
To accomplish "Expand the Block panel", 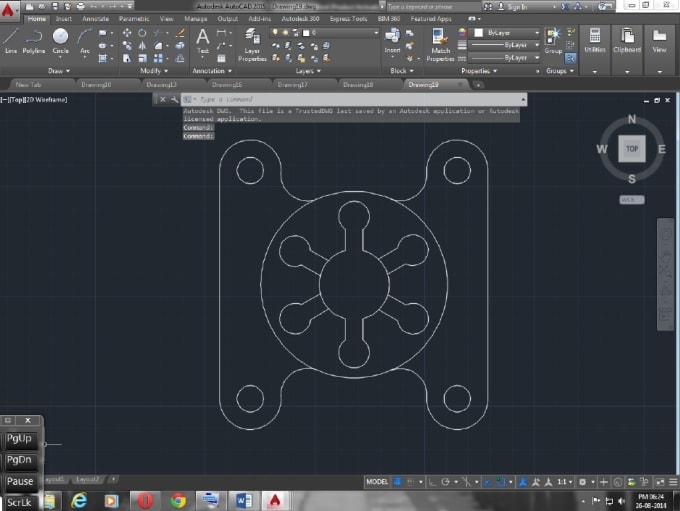I will [x=402, y=71].
